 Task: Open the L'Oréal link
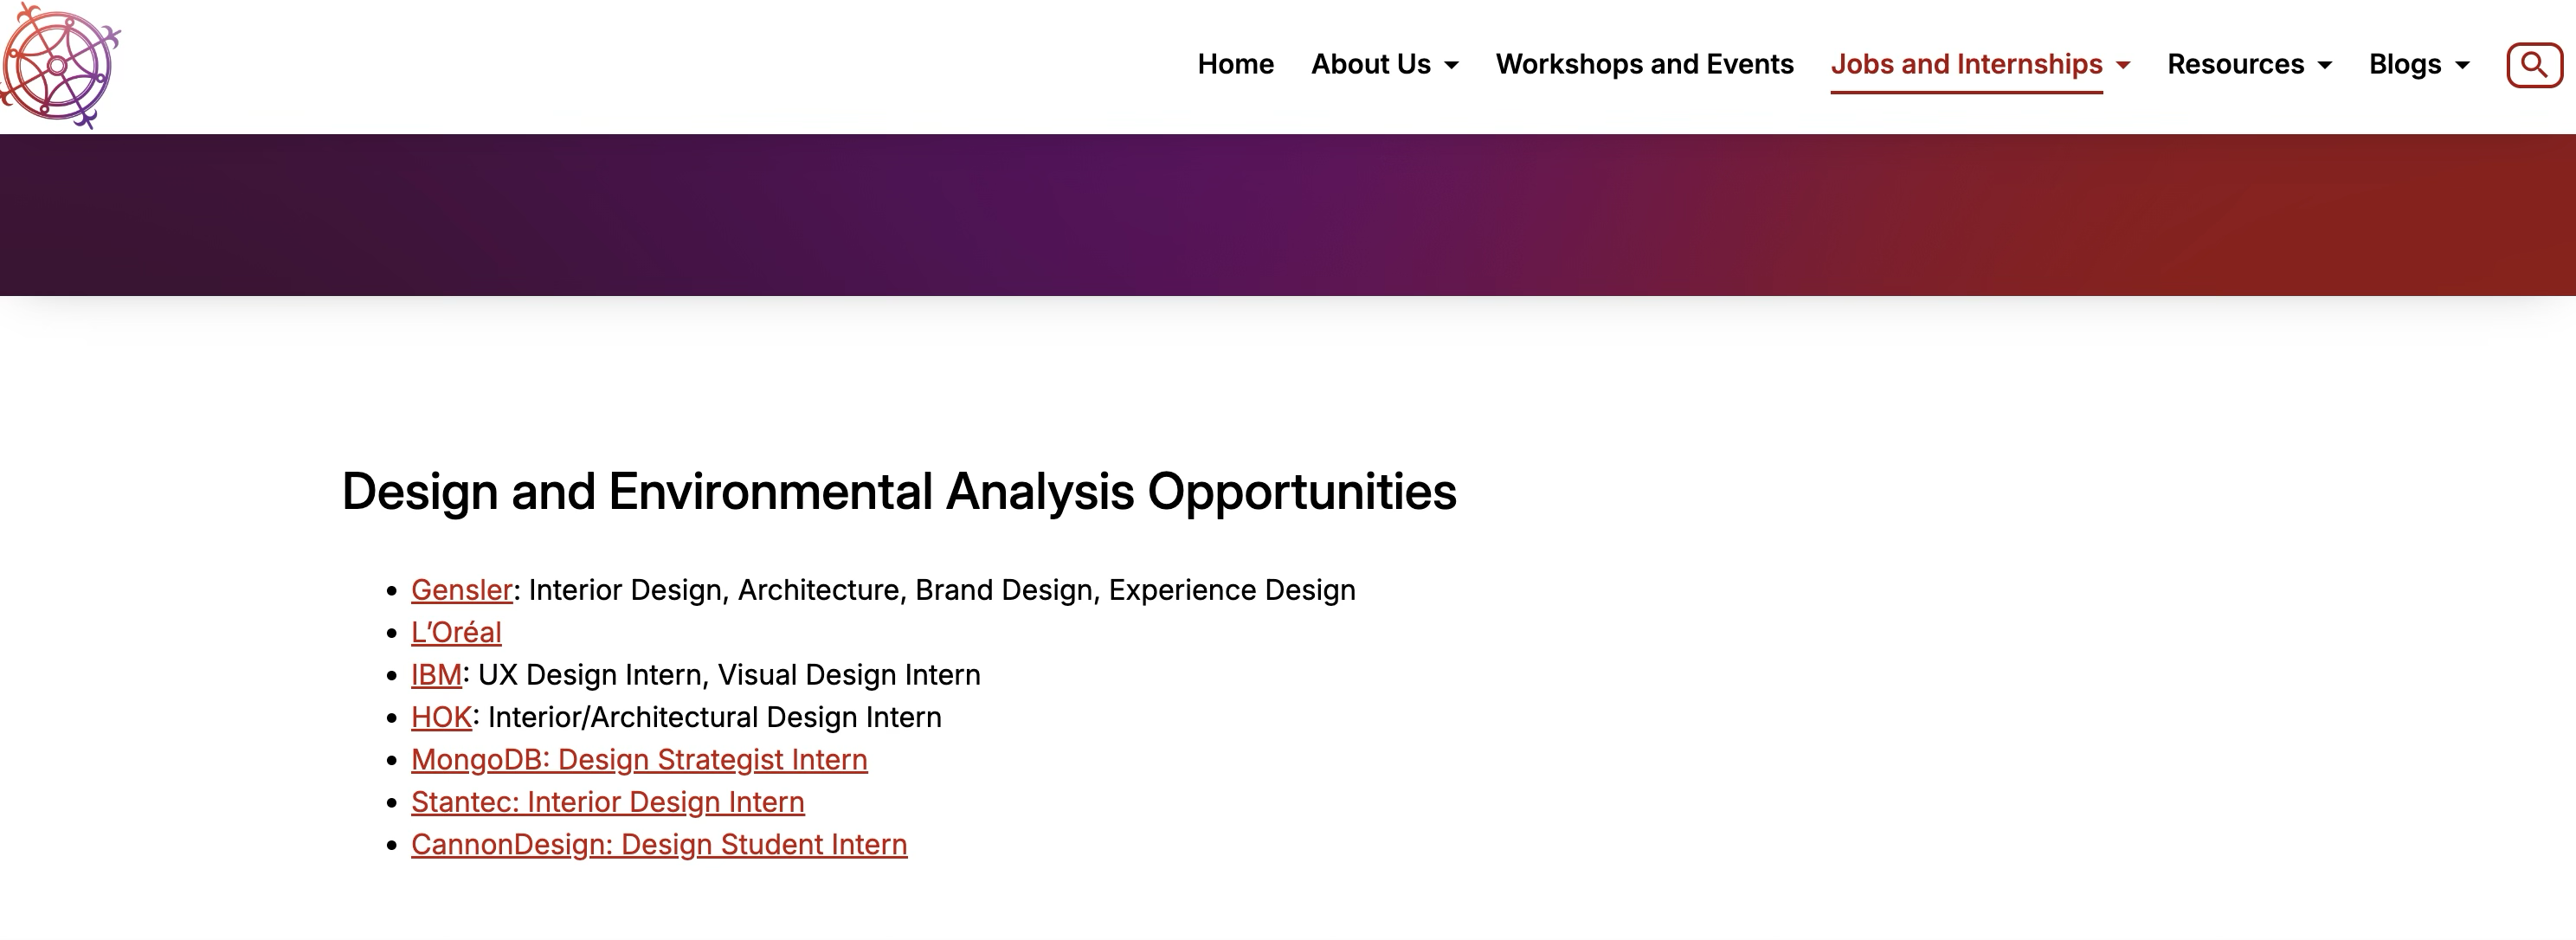pos(456,632)
